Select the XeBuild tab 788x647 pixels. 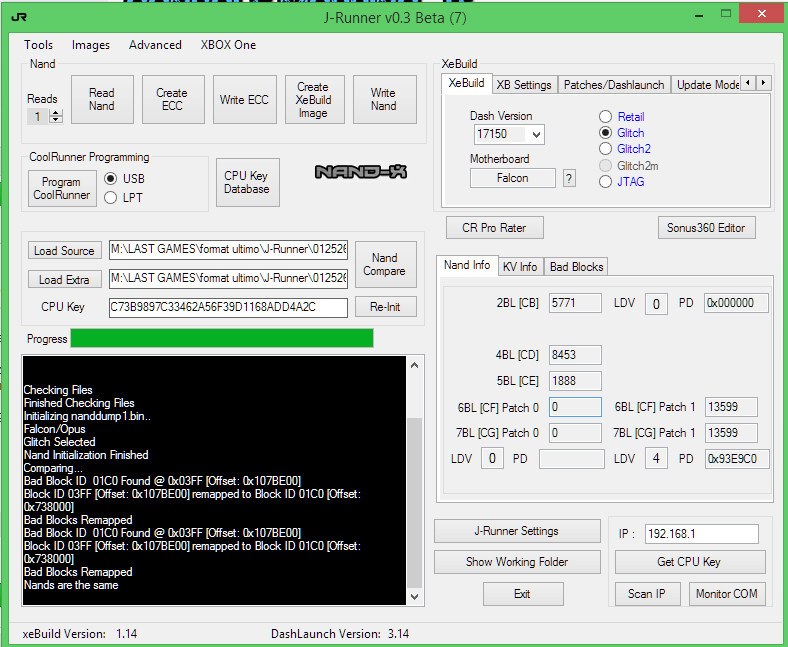coord(466,83)
